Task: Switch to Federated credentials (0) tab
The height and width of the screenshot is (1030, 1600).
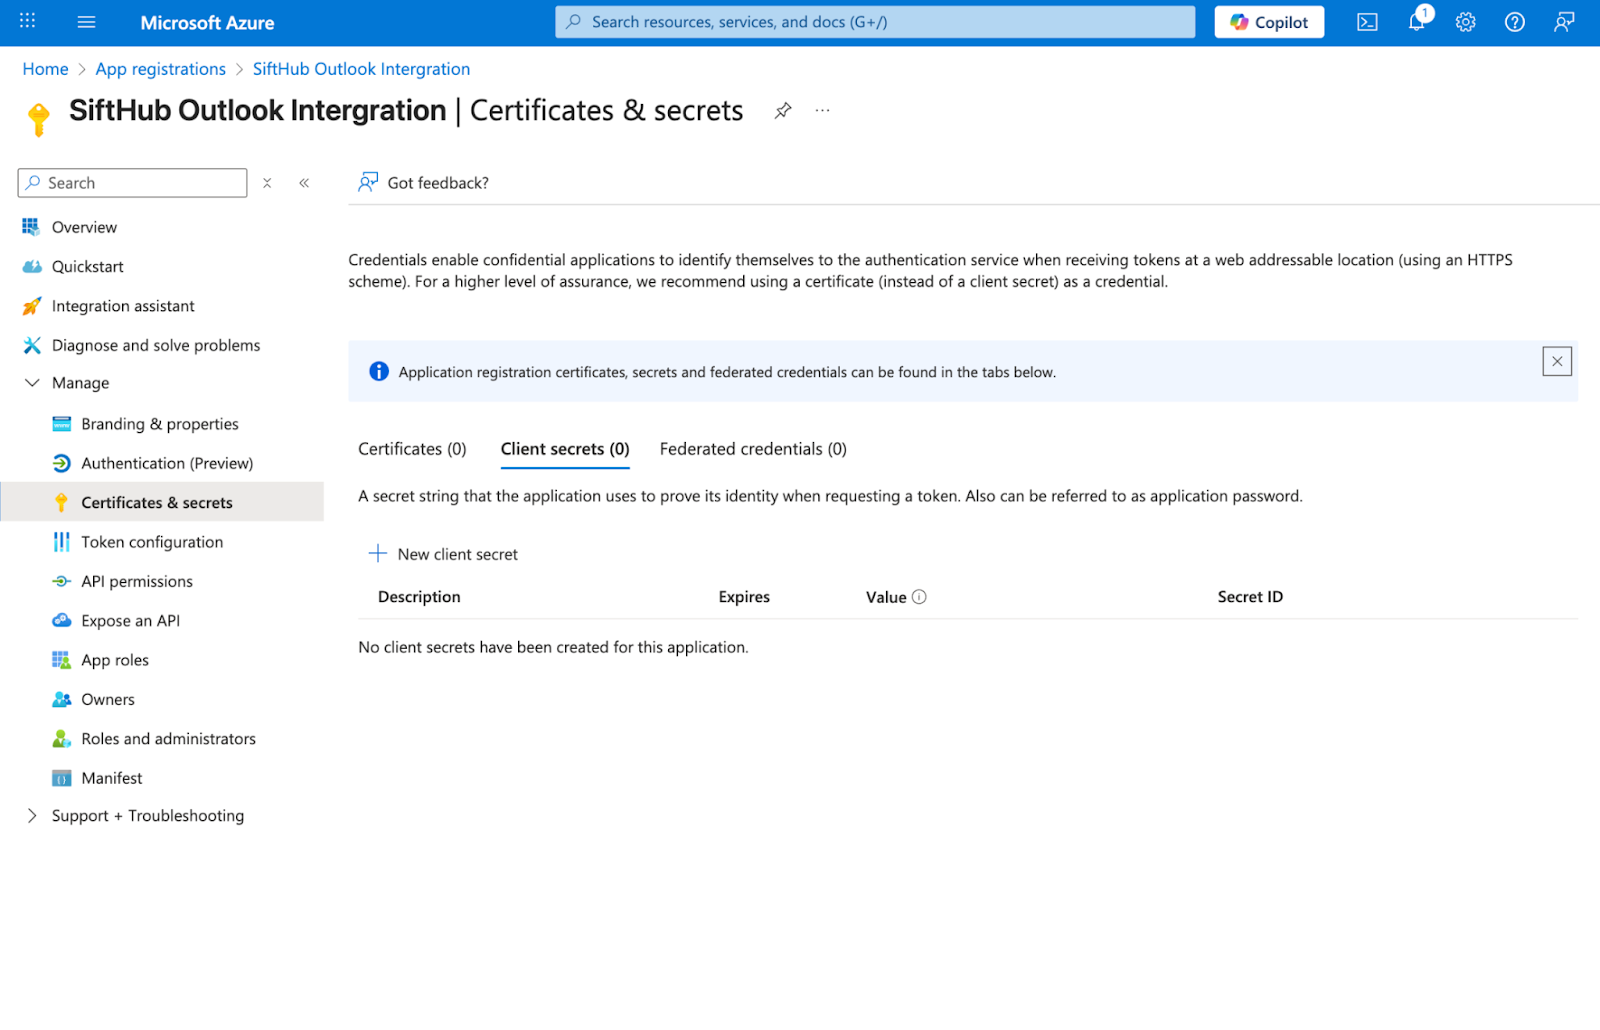Action: click(x=753, y=449)
